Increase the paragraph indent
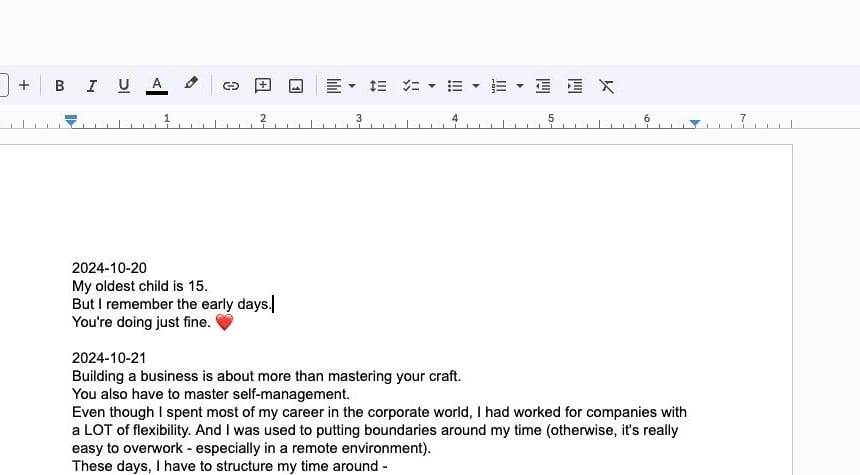 (x=575, y=86)
